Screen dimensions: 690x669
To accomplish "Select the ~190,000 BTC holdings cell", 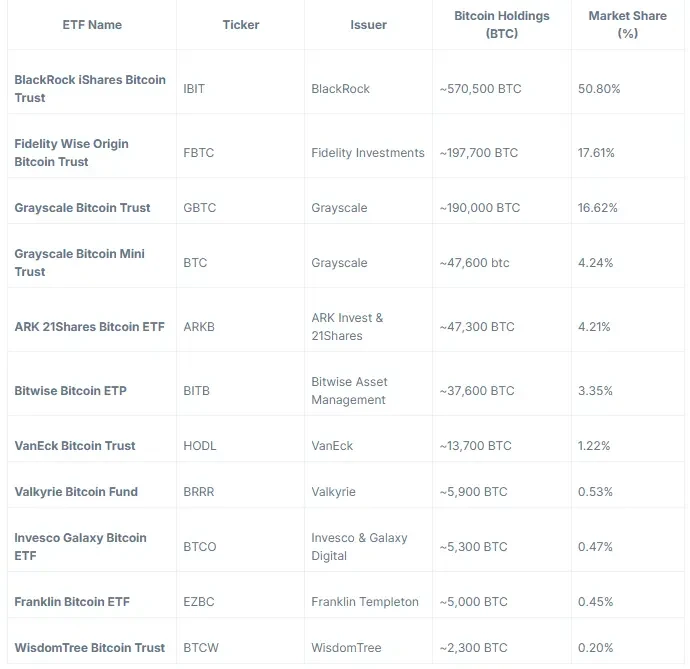I will pos(479,208).
